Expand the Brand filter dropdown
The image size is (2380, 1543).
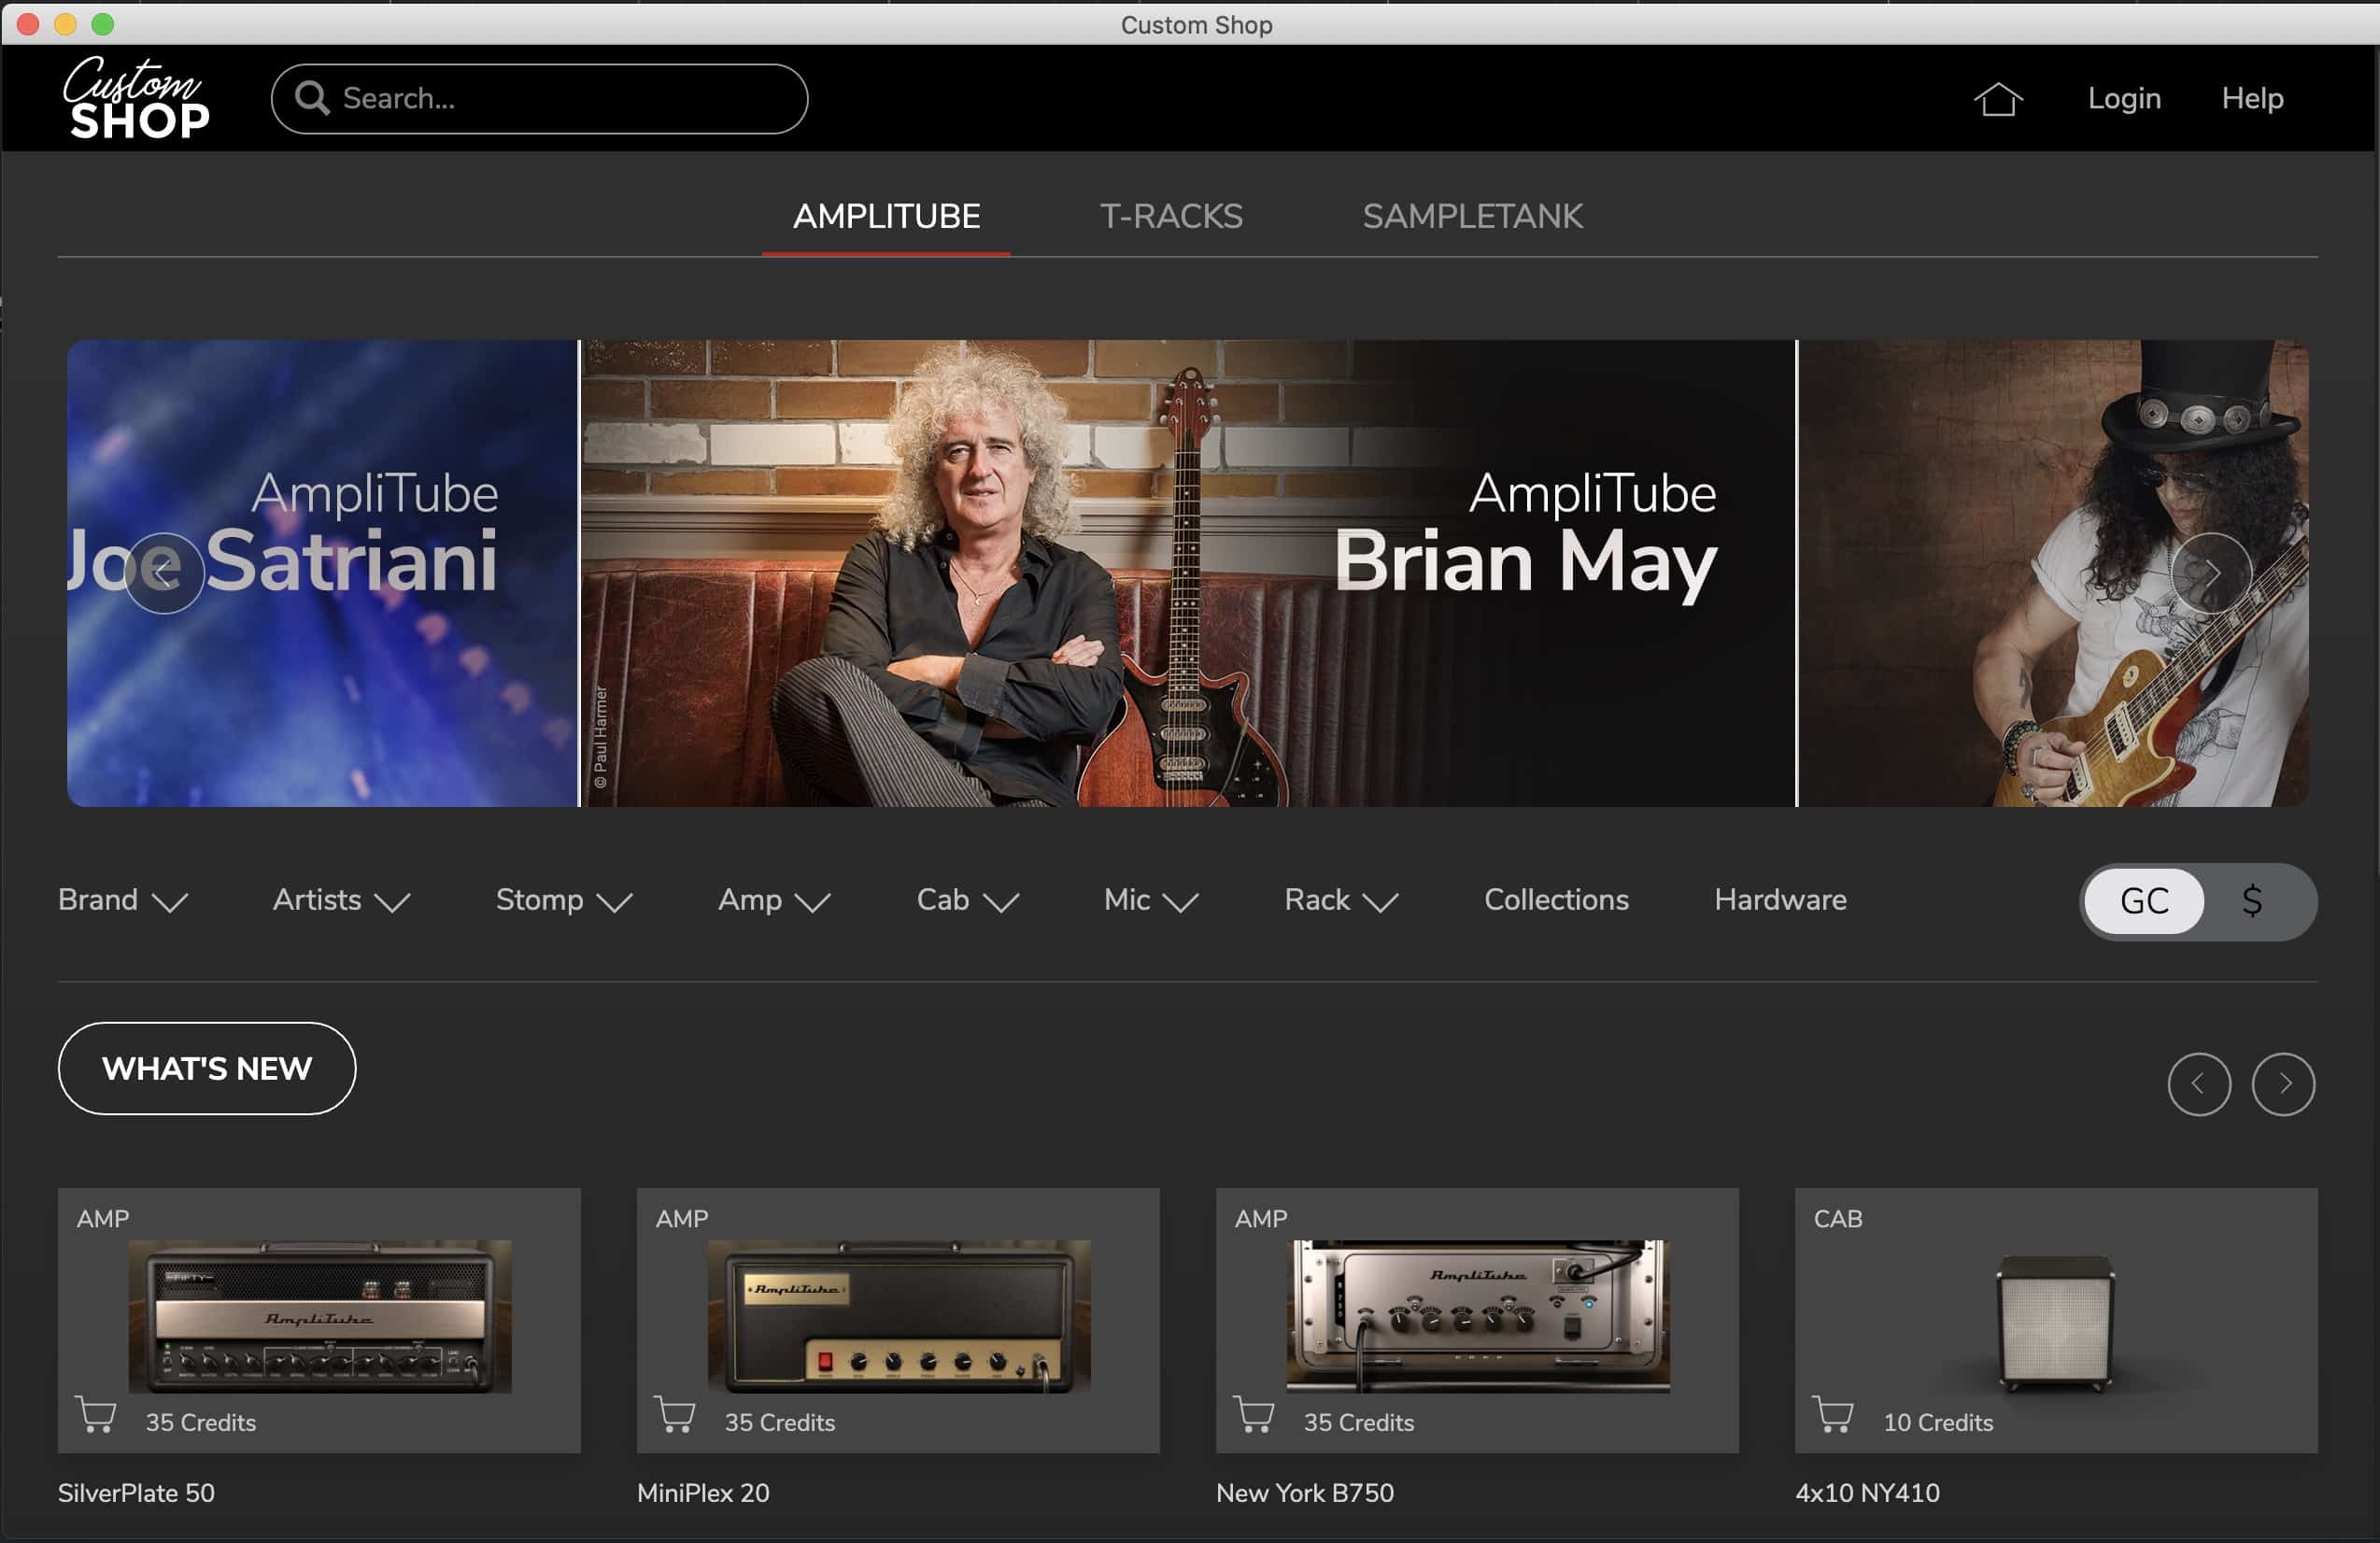(x=123, y=900)
